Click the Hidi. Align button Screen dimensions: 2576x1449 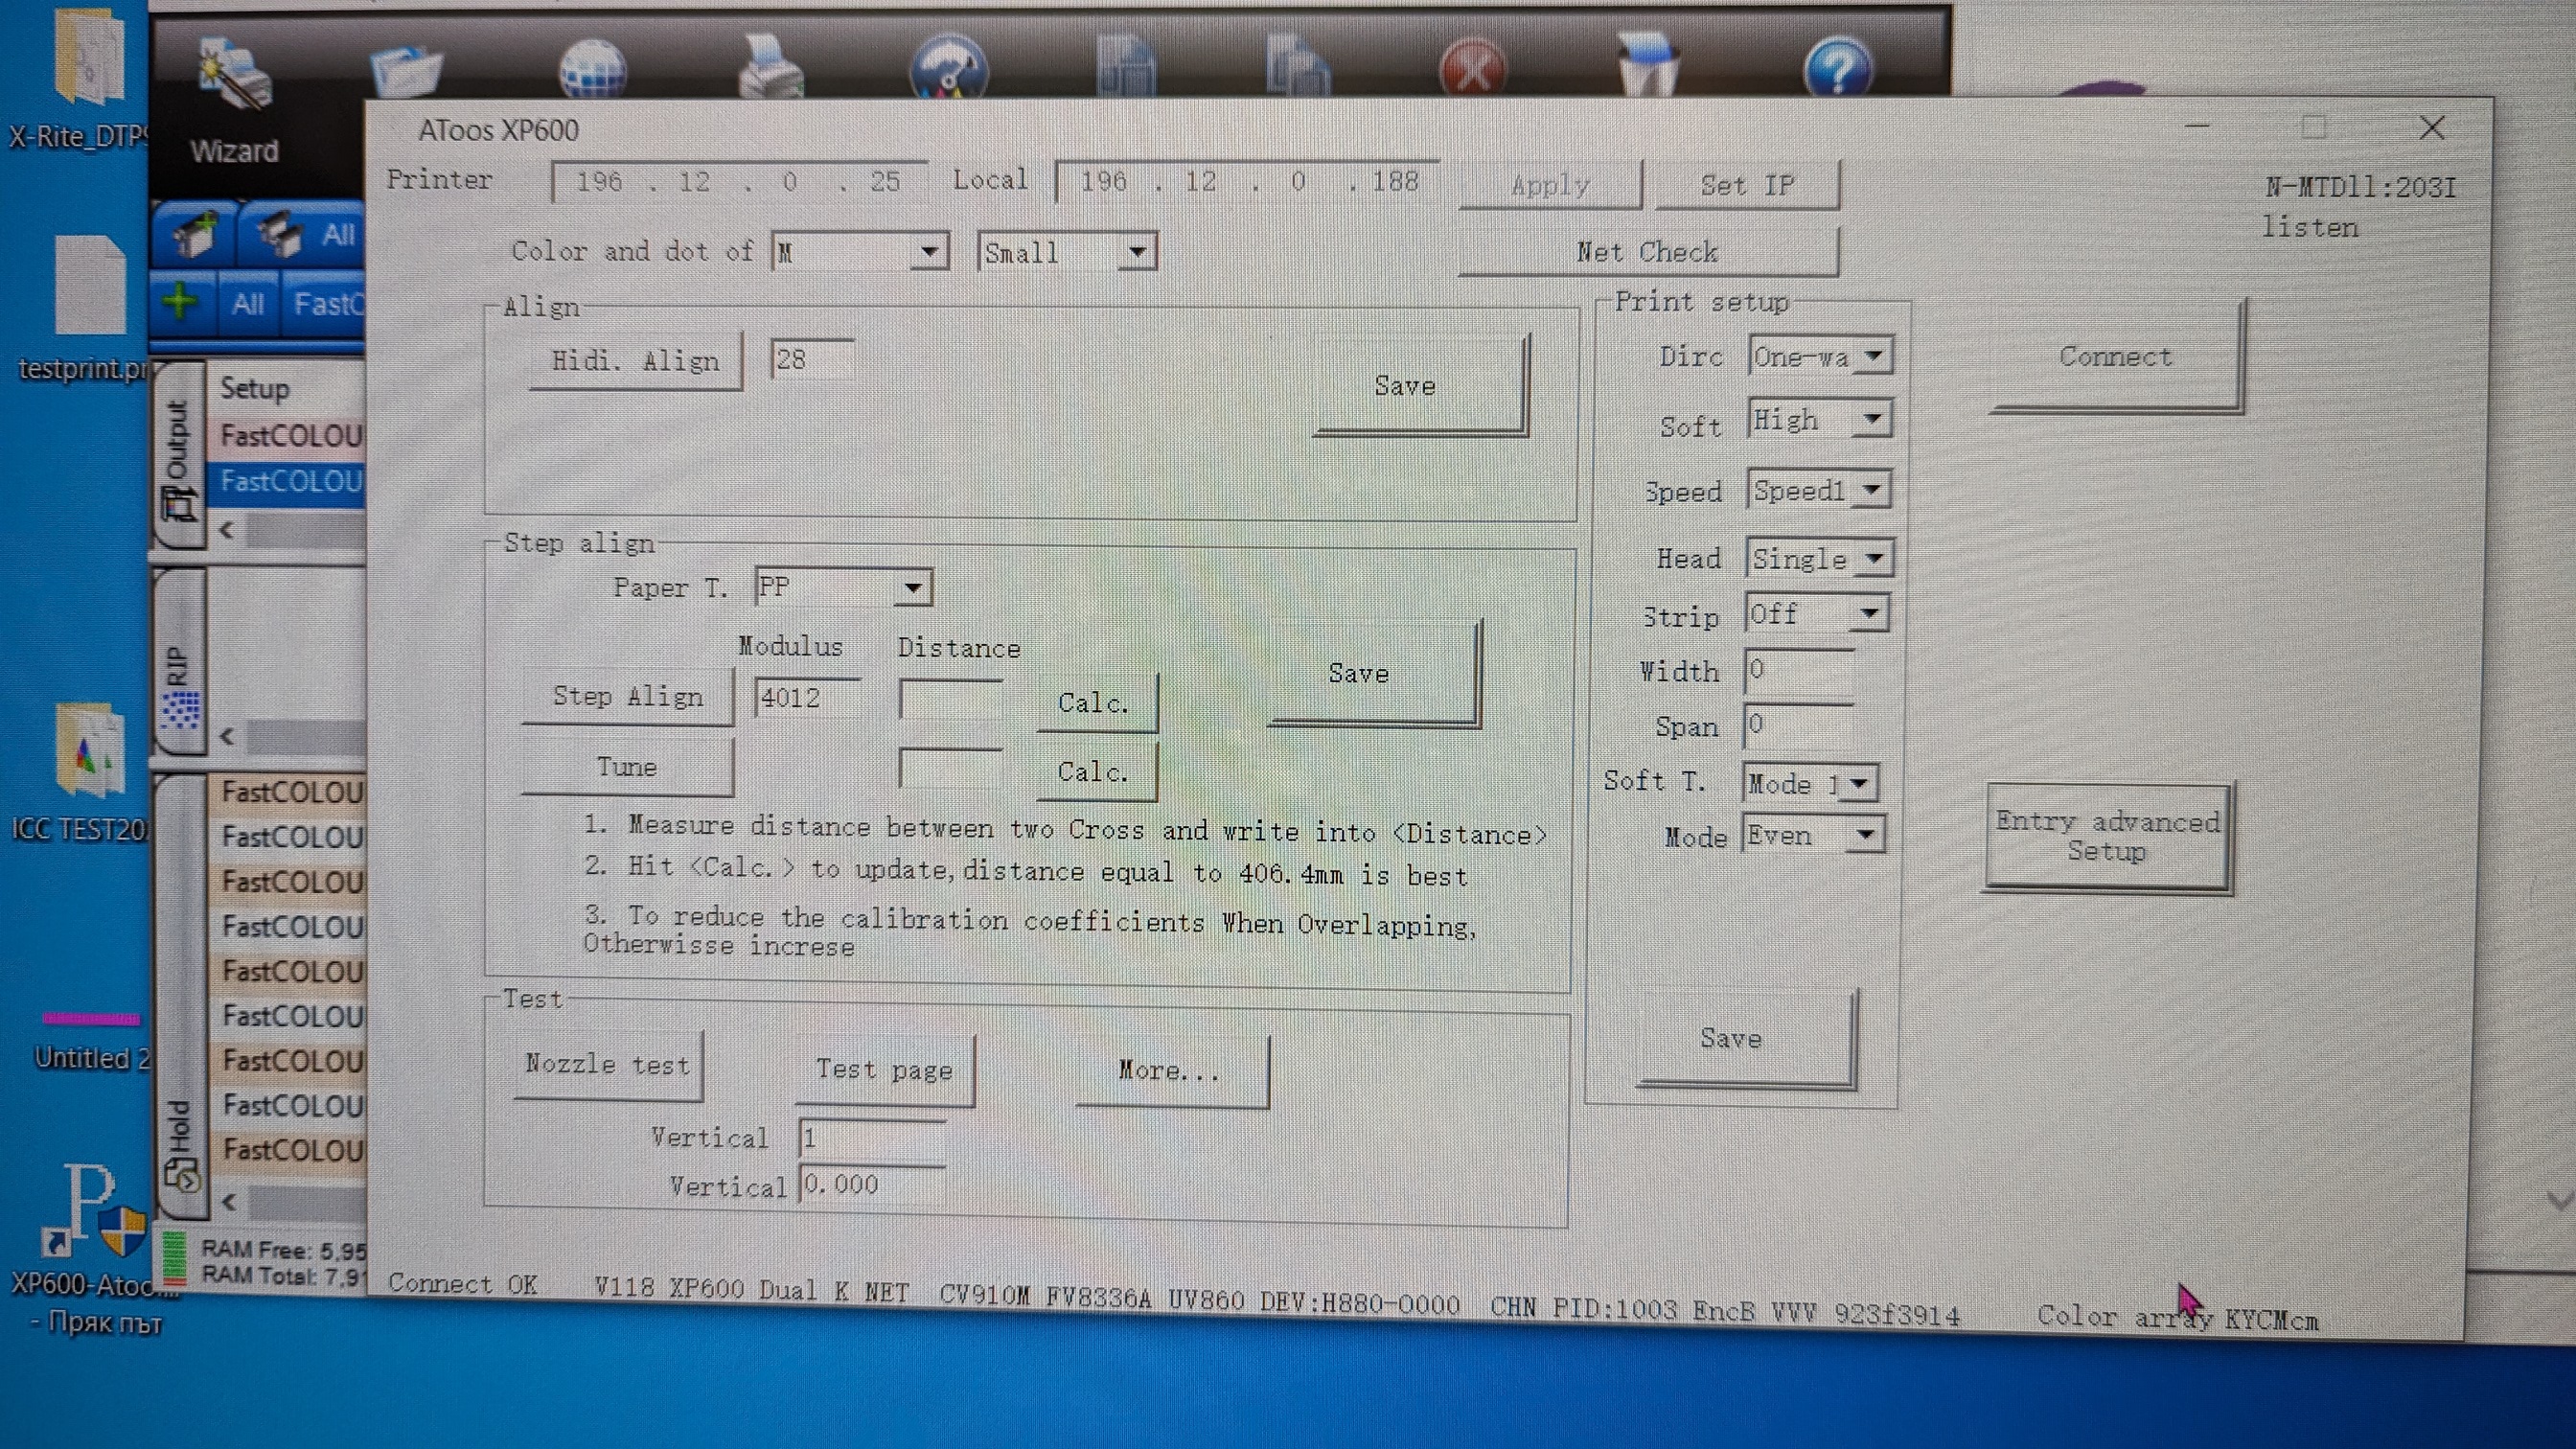point(635,360)
